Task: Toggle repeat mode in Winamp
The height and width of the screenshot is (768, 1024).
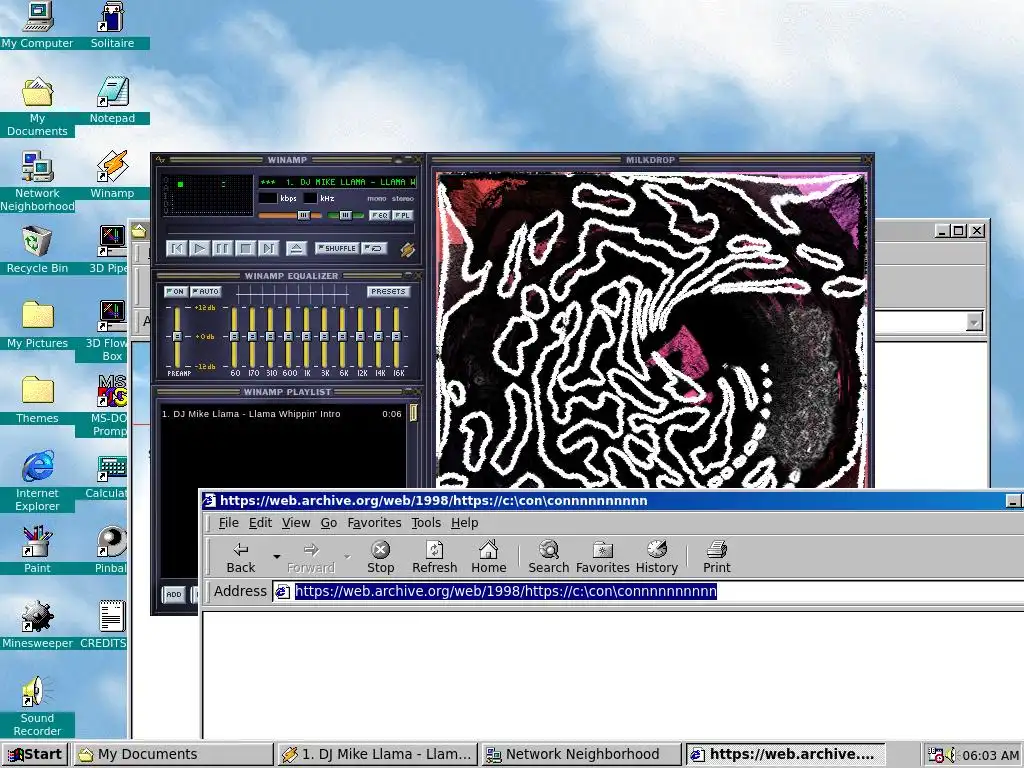Action: [375, 248]
